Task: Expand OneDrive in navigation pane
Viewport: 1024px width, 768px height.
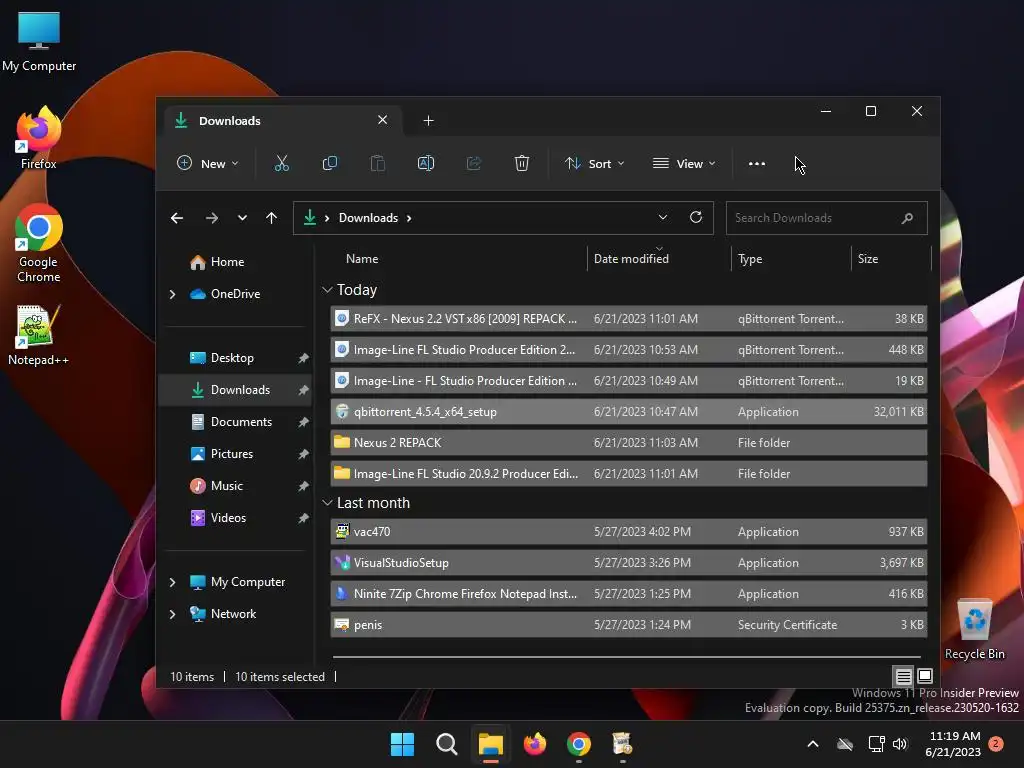Action: point(172,295)
